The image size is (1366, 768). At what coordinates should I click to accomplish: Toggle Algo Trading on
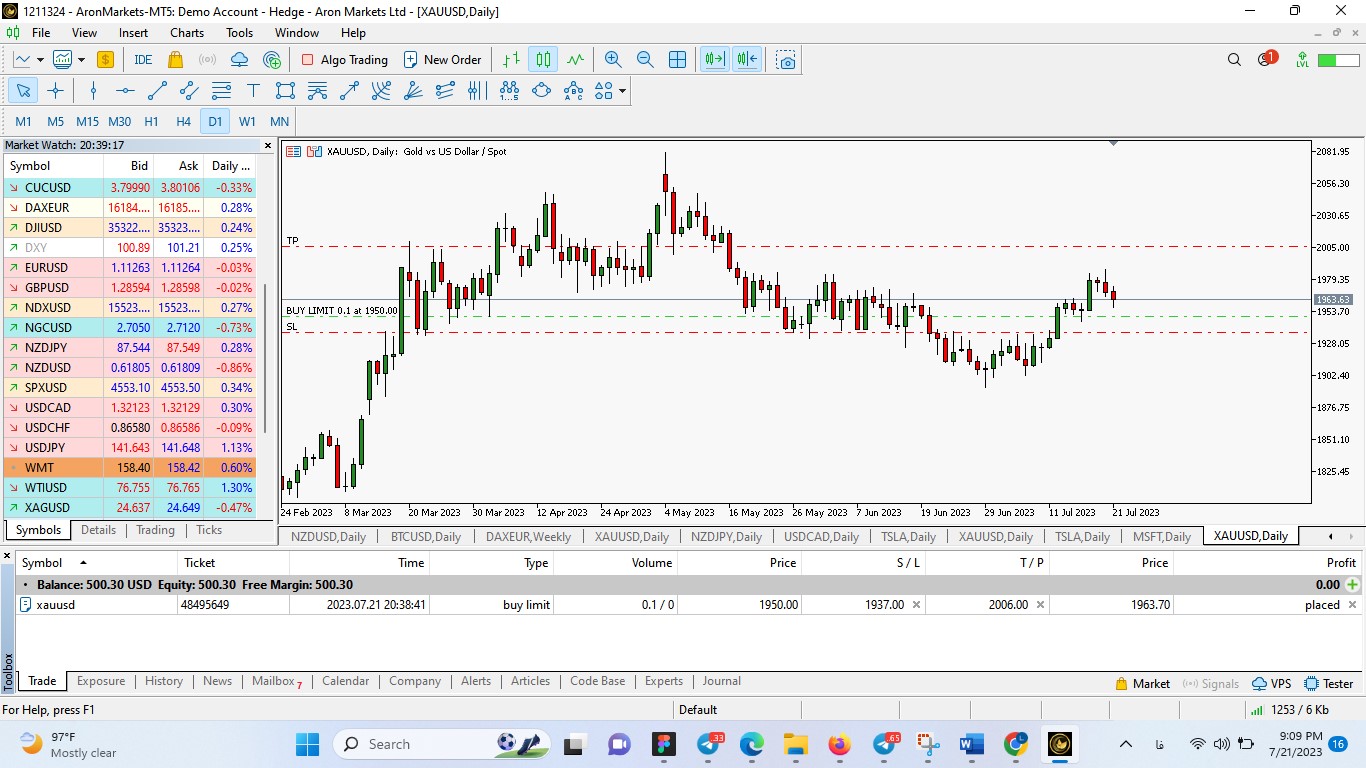344,60
